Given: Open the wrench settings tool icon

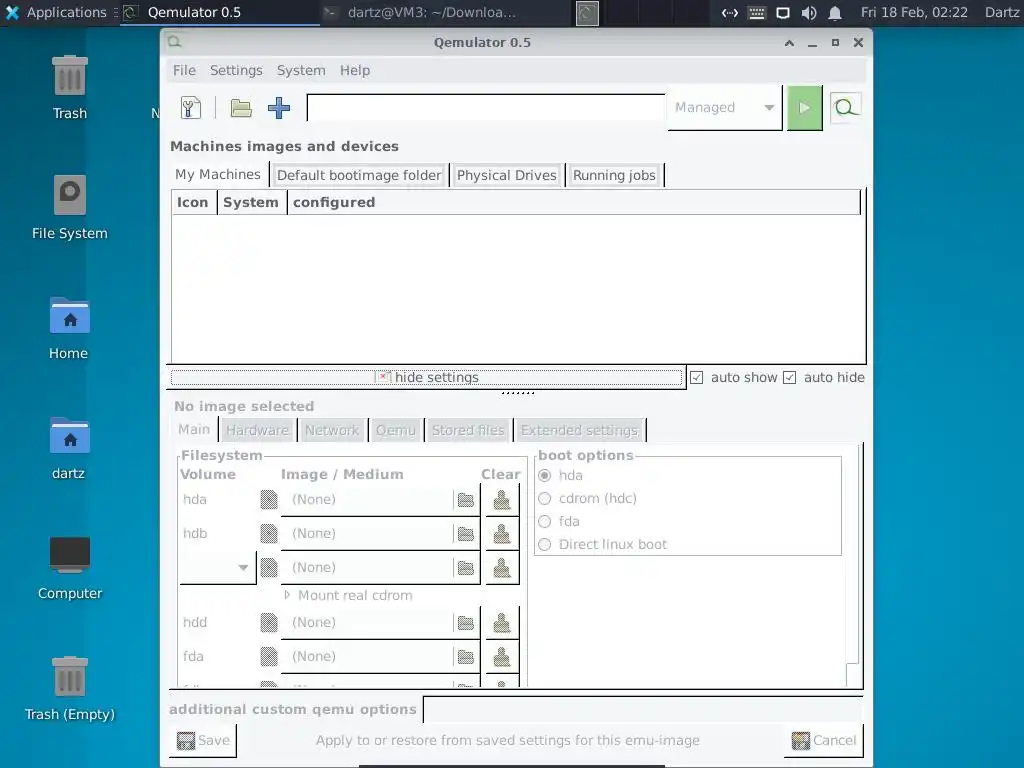Looking at the screenshot, I should tap(191, 108).
